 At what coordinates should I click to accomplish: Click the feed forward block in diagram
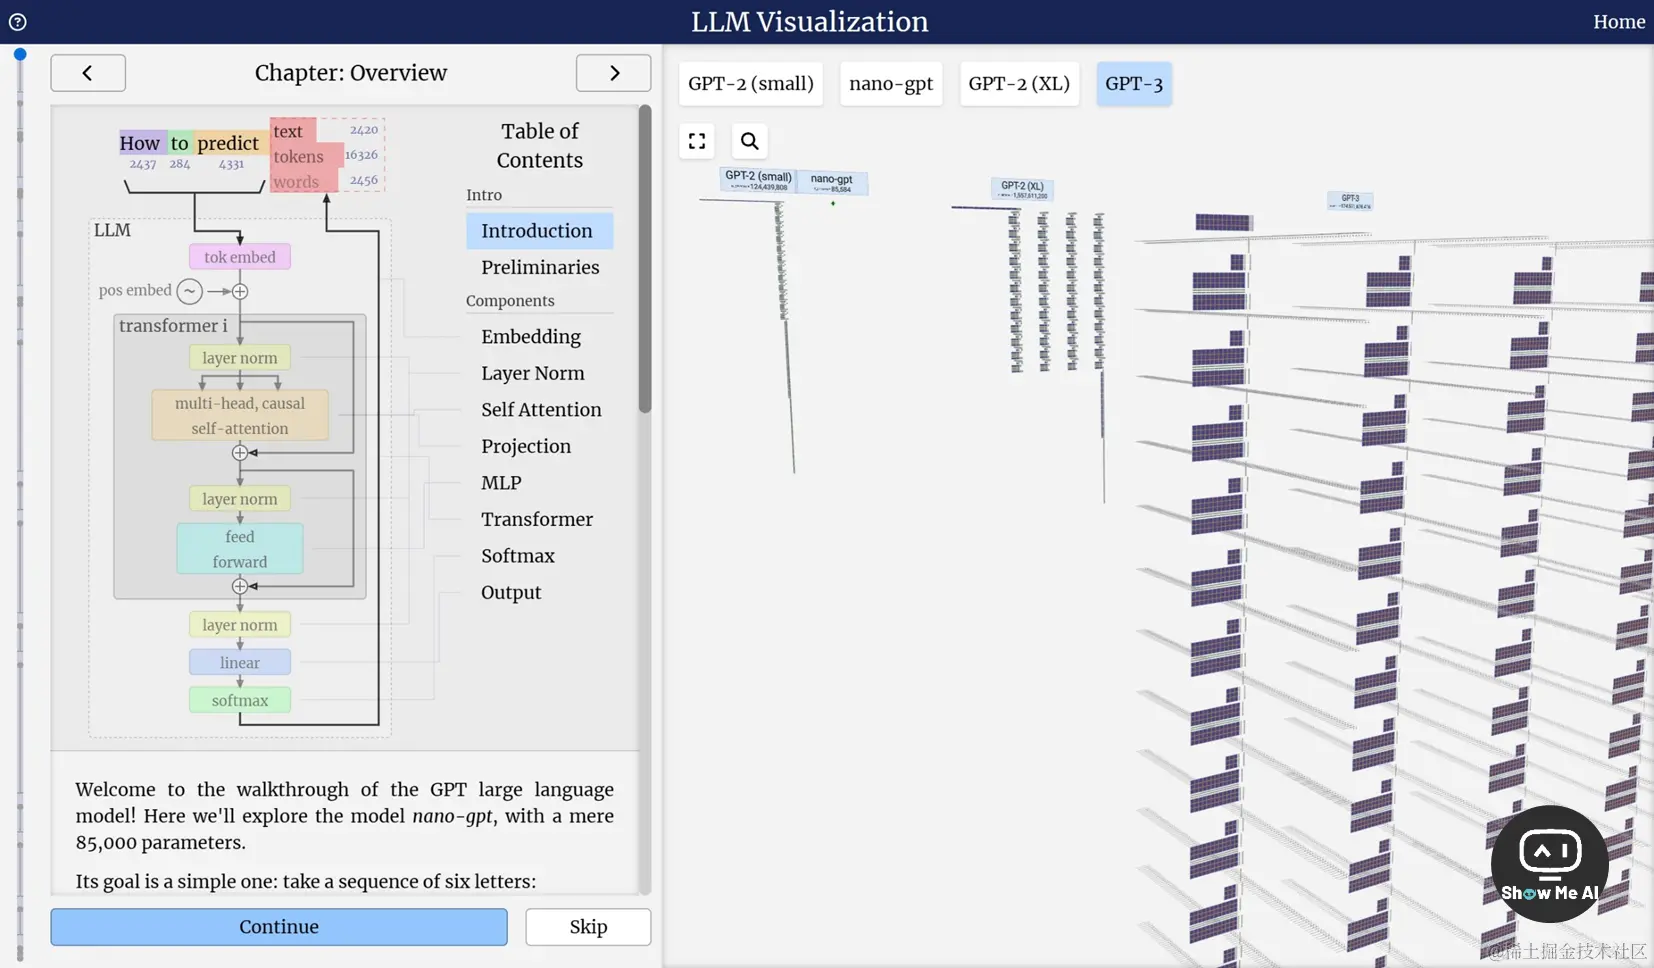240,549
